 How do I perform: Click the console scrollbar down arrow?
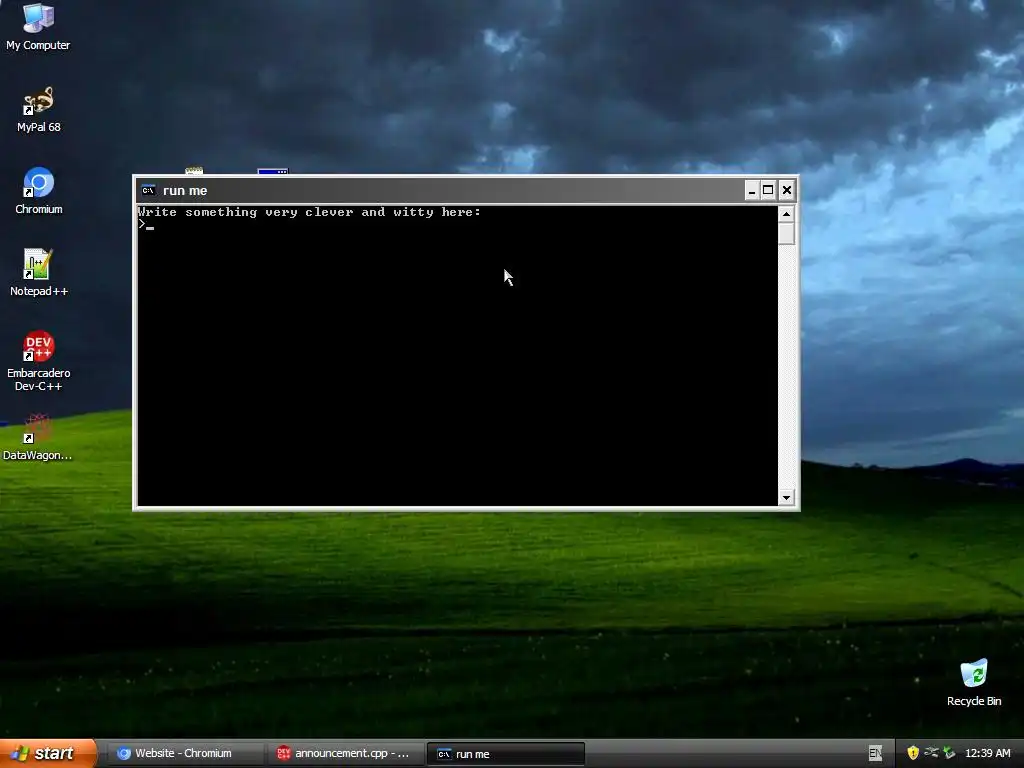point(786,498)
